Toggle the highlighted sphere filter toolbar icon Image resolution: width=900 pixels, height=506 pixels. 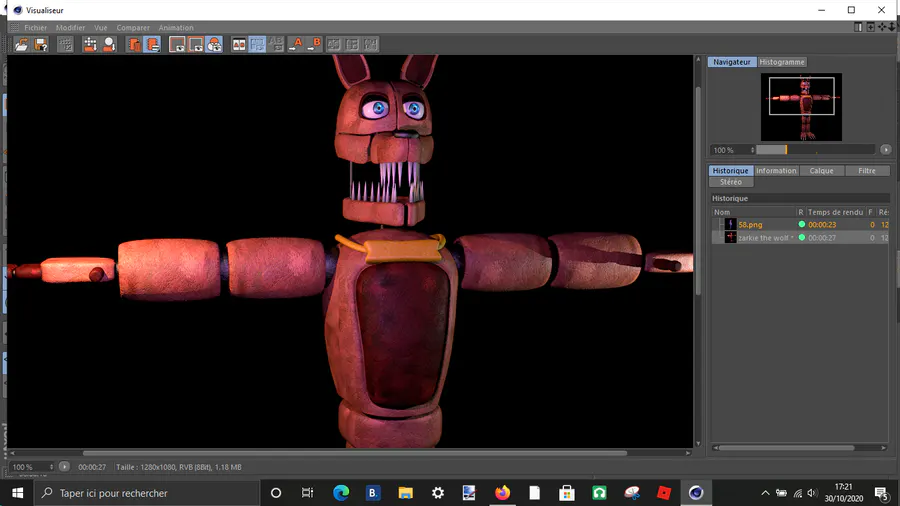pyautogui.click(x=214, y=45)
